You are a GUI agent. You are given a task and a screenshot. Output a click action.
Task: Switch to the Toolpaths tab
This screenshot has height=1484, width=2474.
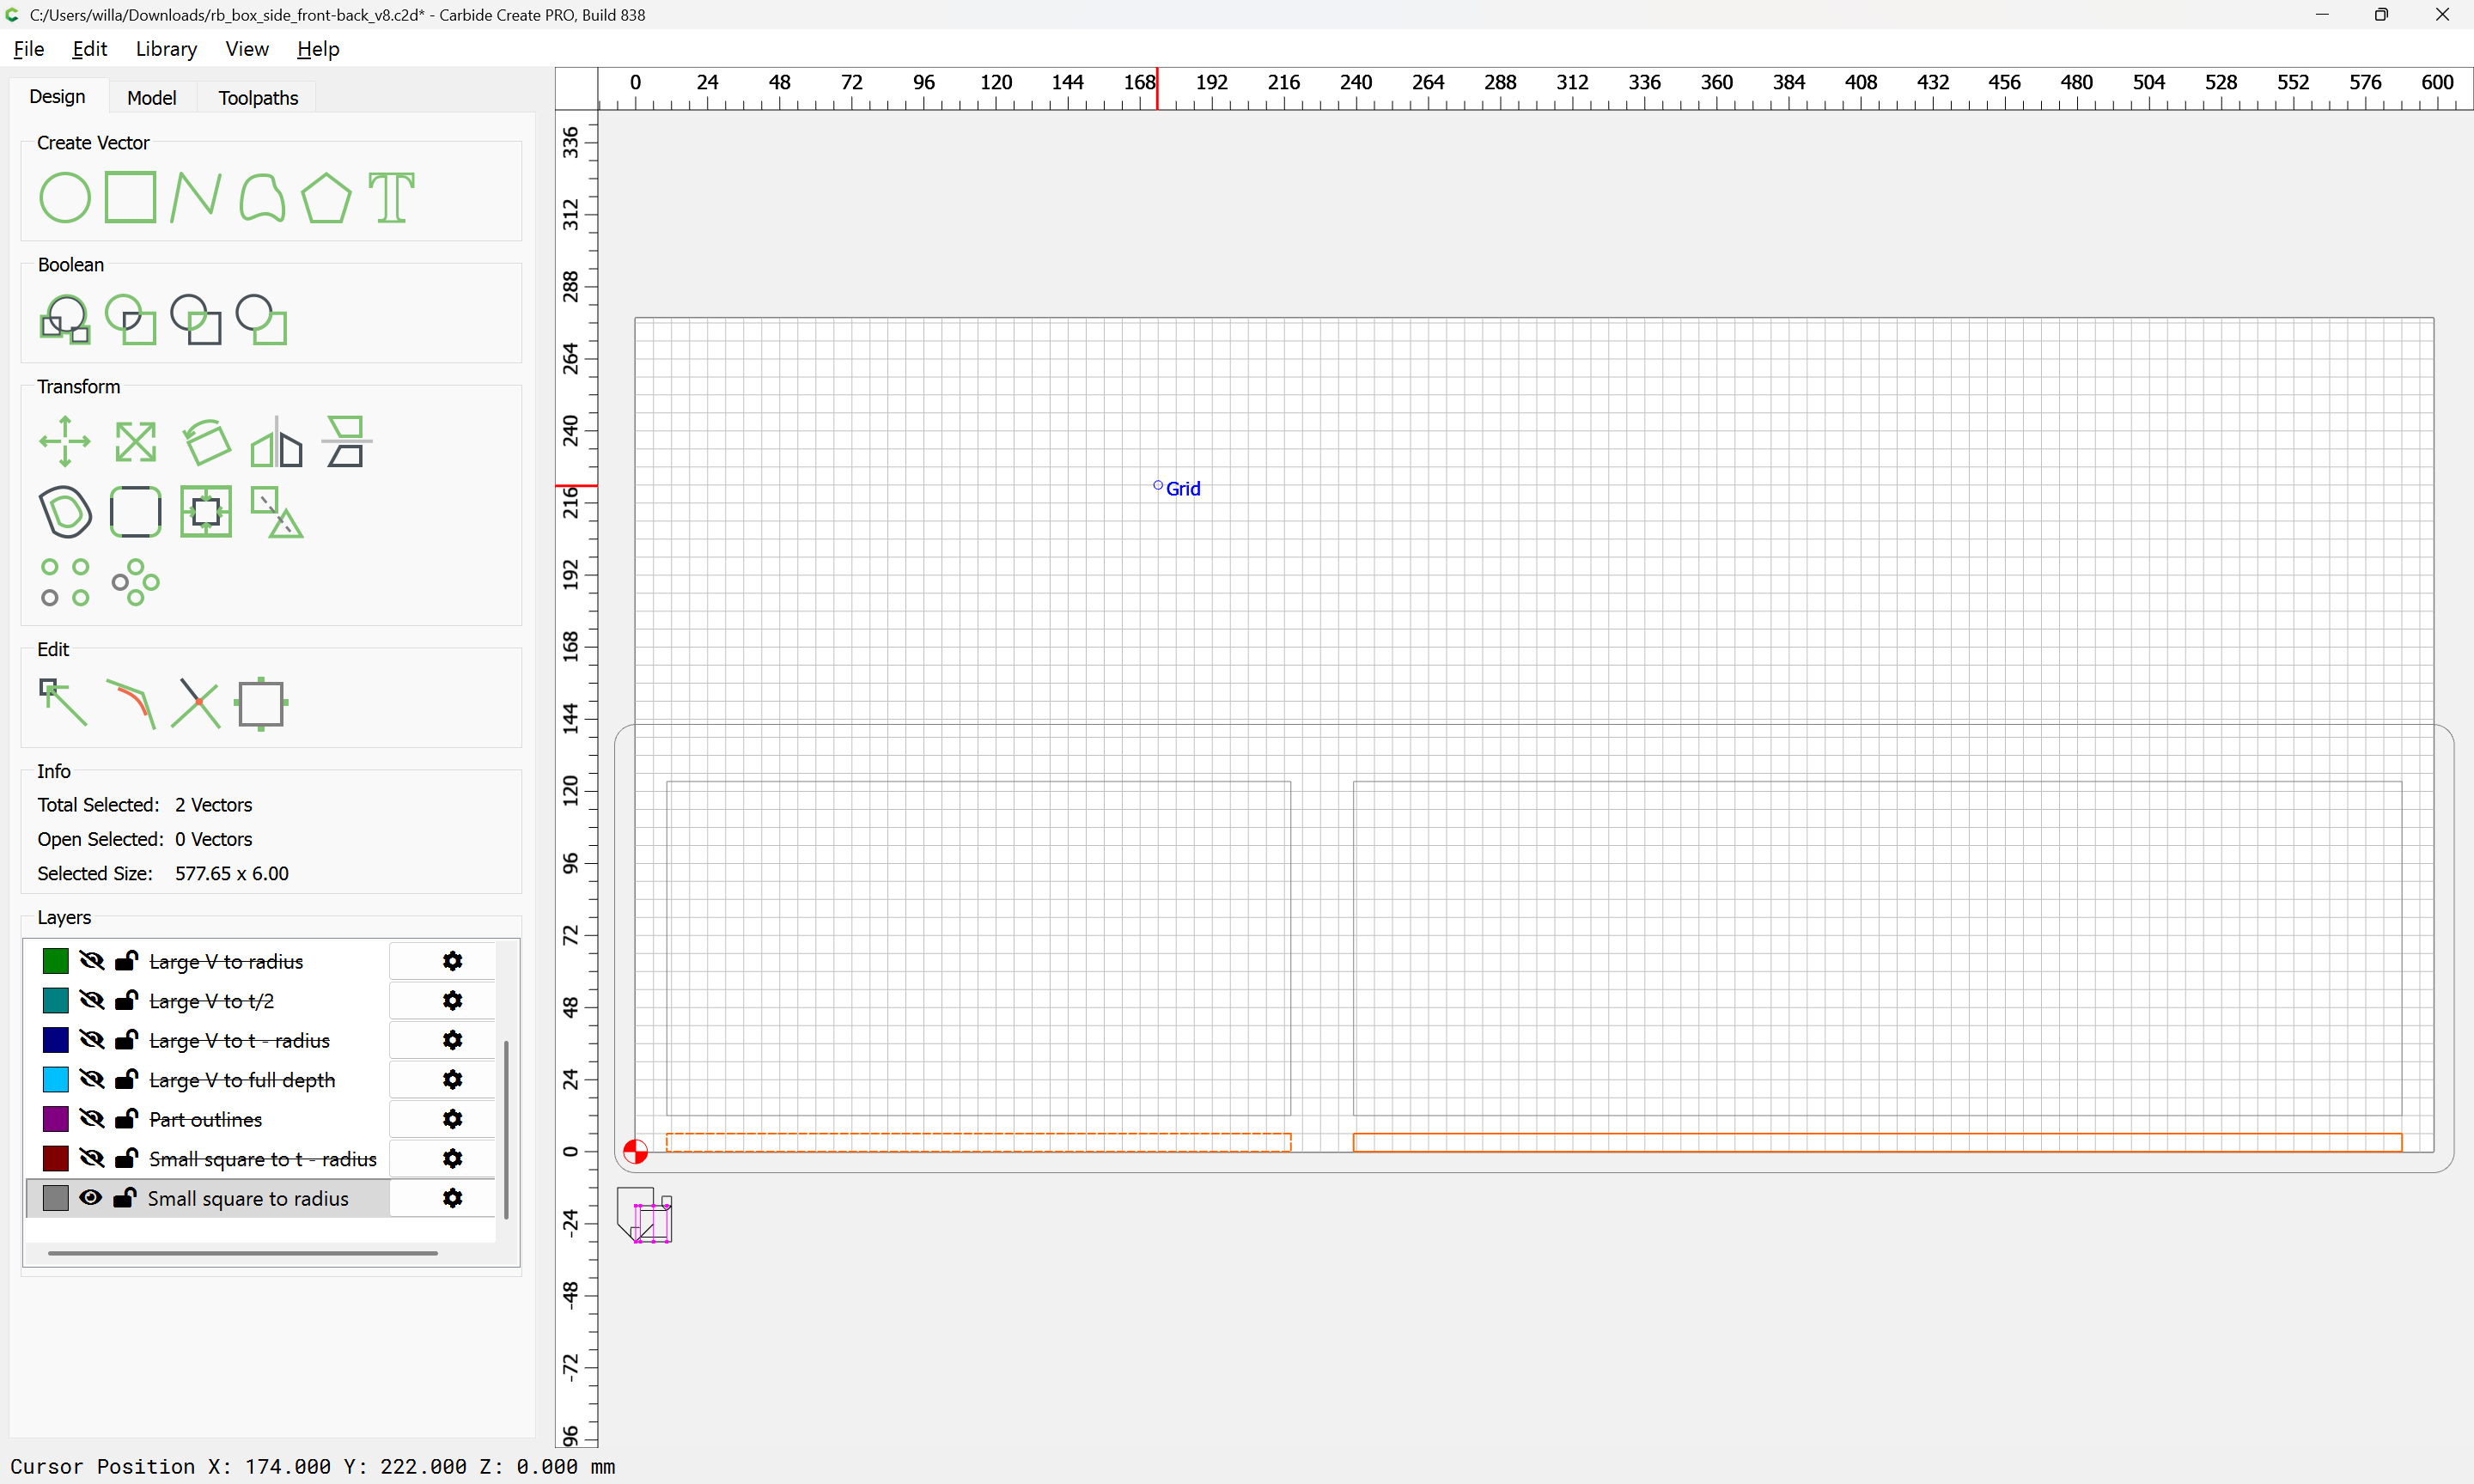click(x=258, y=97)
